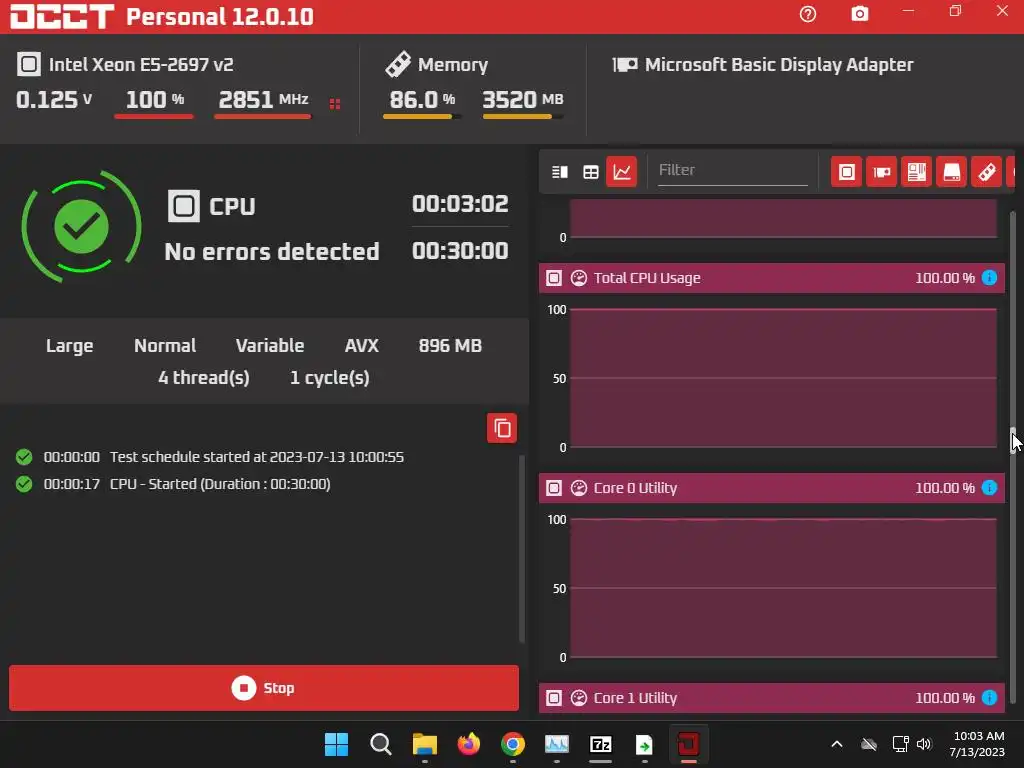Screen dimensions: 1024x768
Task: Click the AVX instruction set setting
Action: click(x=361, y=345)
